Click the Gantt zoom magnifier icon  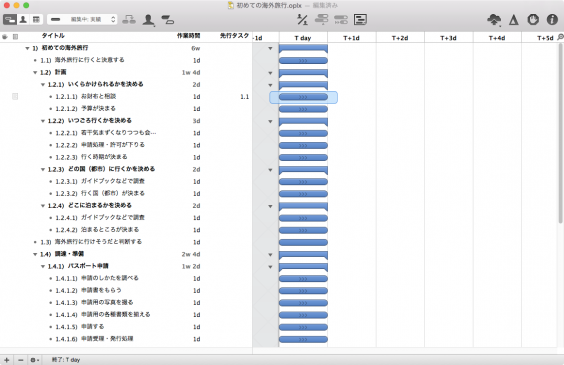click(x=560, y=37)
